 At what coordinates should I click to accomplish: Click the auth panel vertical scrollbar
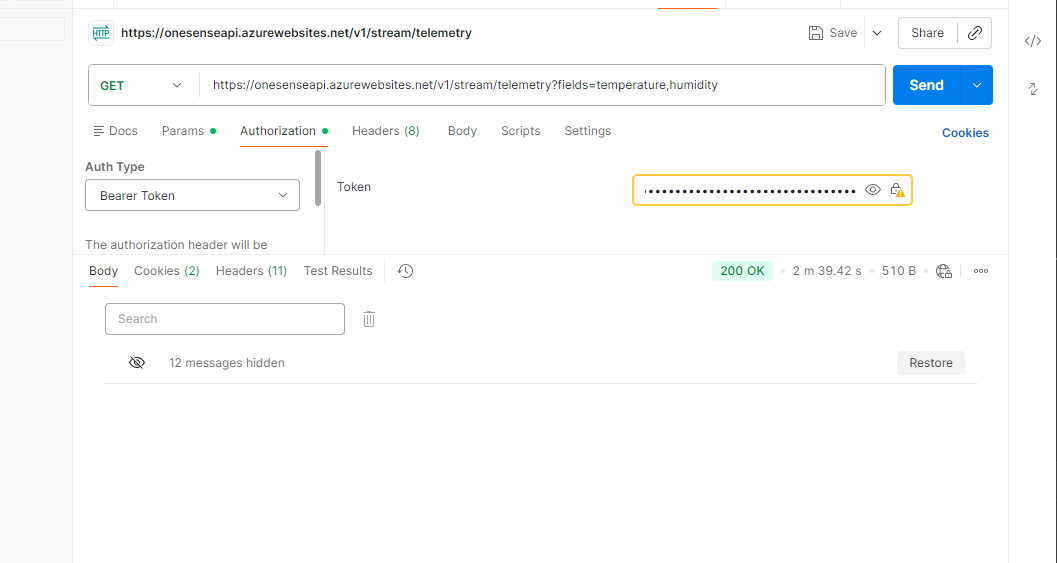(318, 178)
